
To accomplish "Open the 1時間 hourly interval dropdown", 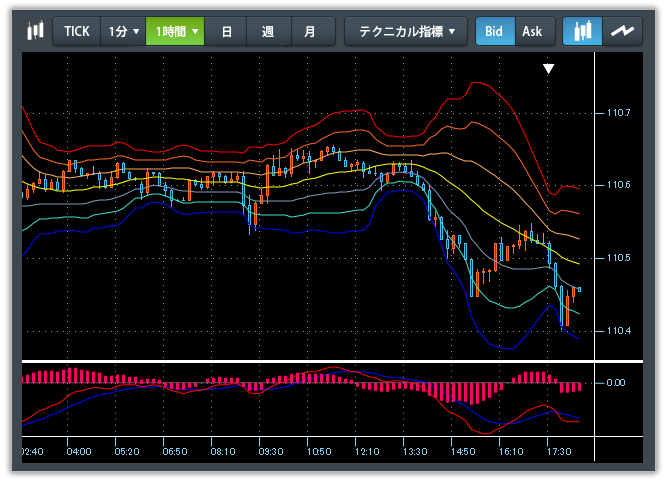I will pyautogui.click(x=175, y=31).
